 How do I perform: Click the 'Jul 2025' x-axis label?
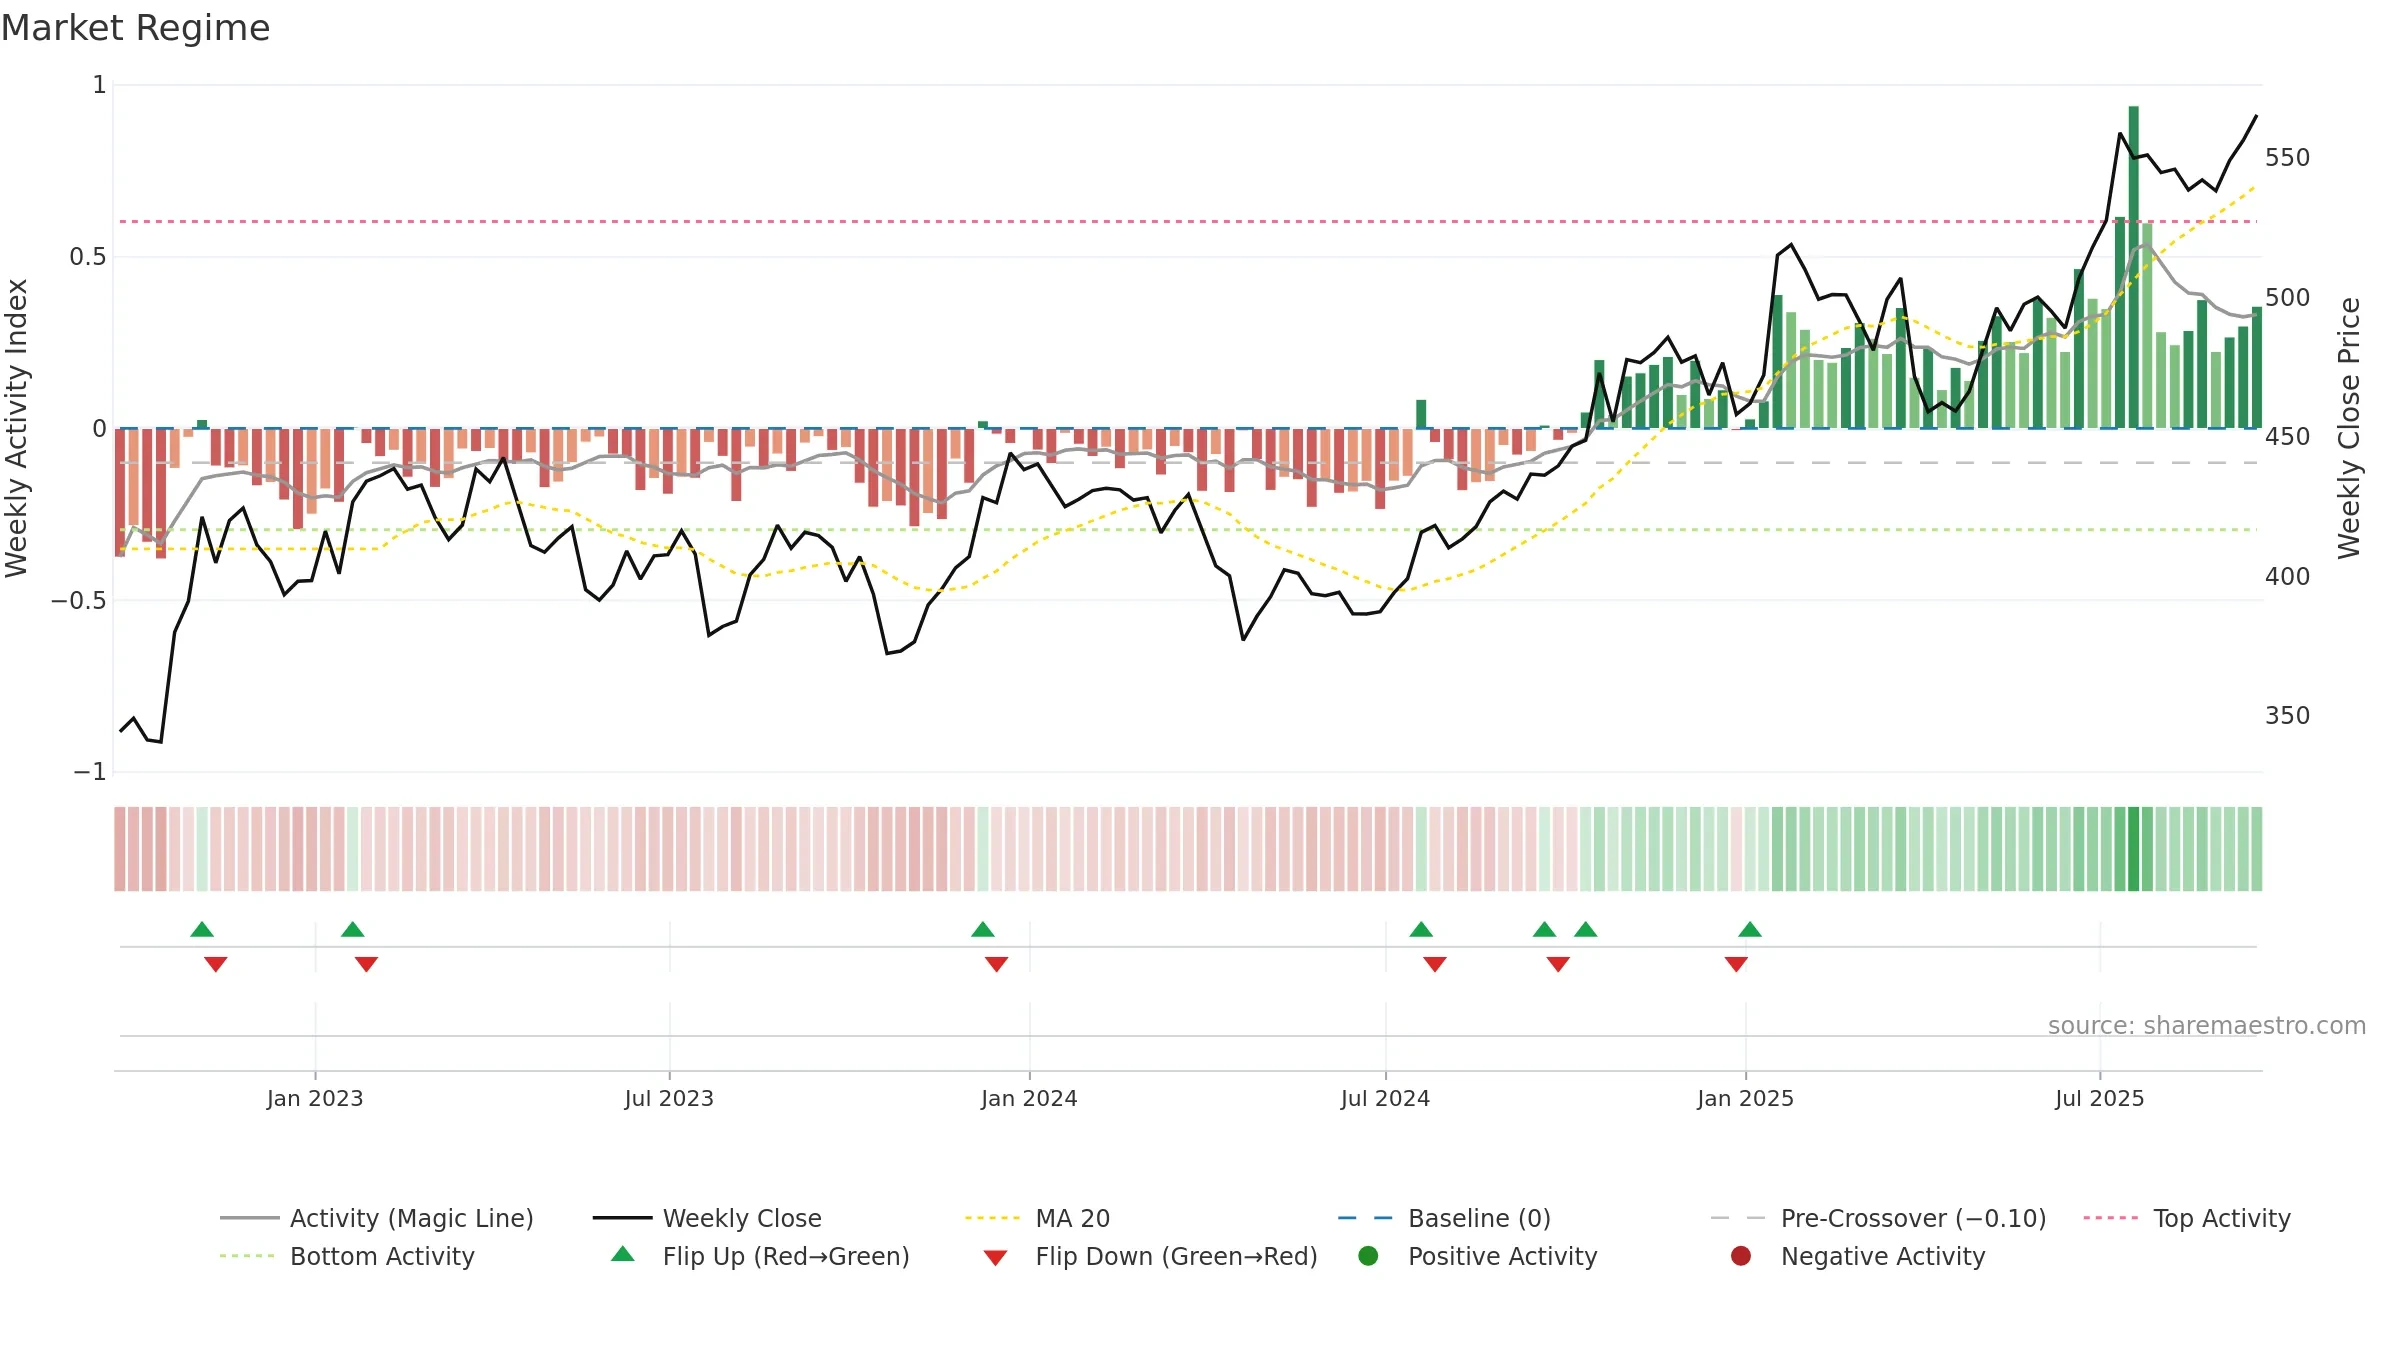2100,1098
